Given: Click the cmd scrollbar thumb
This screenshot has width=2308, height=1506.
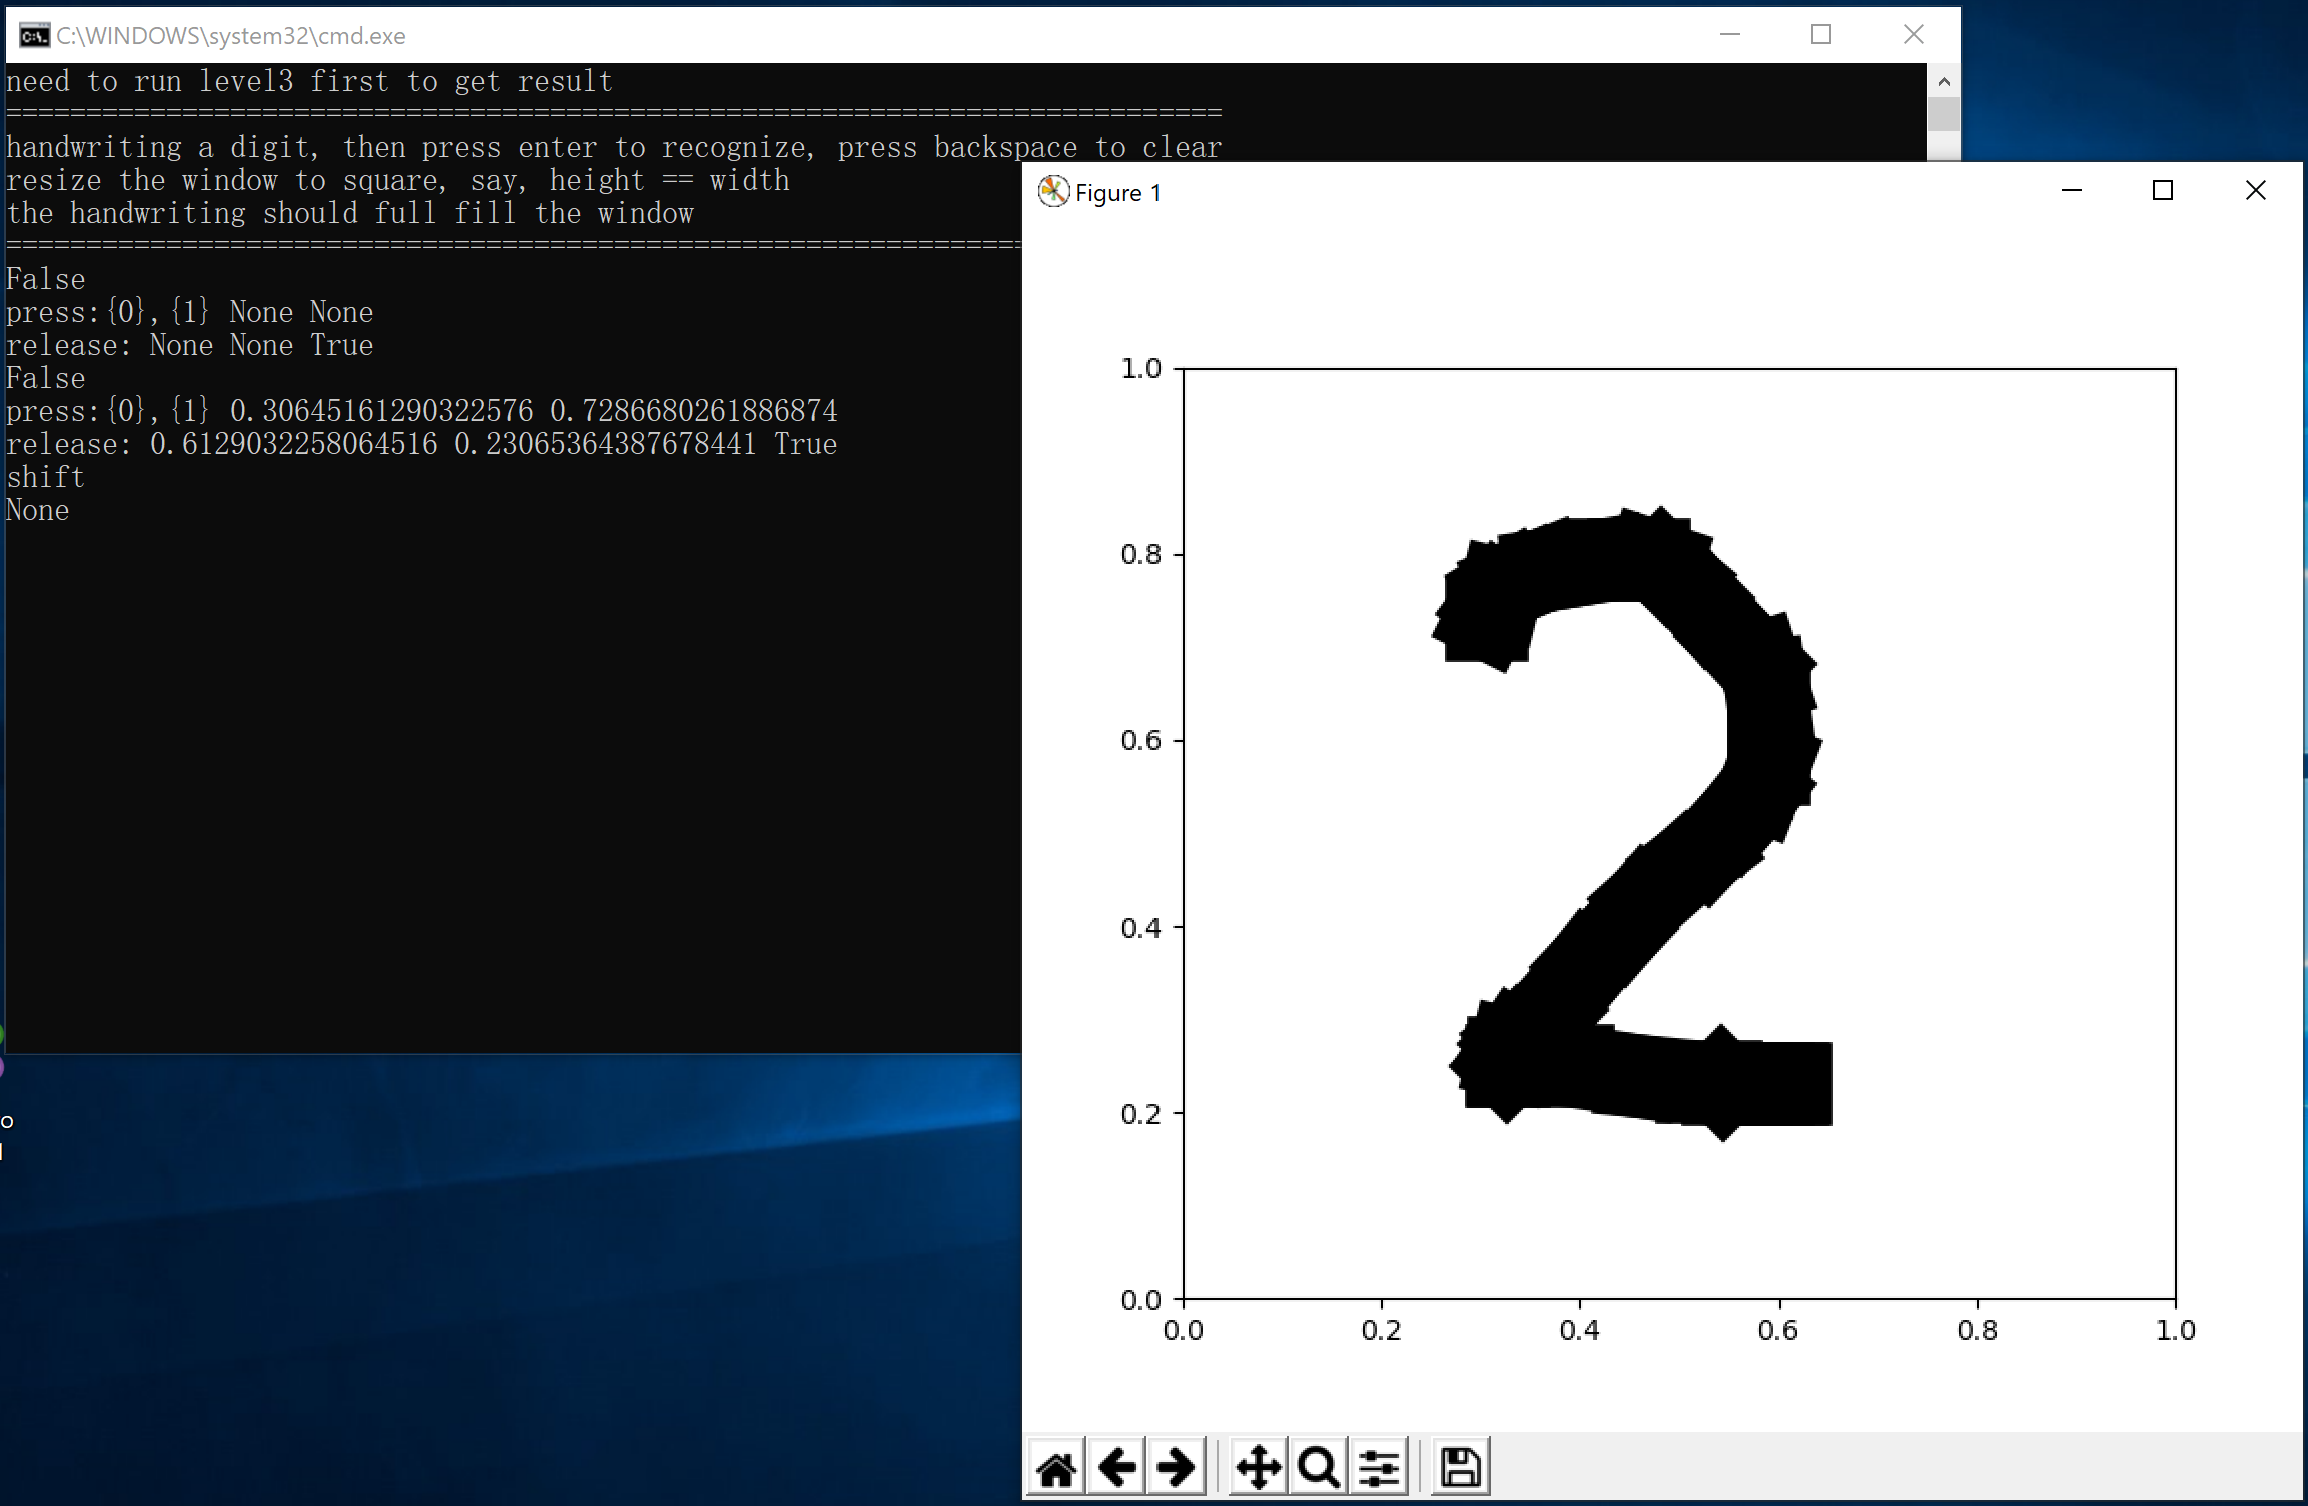Looking at the screenshot, I should [1943, 114].
